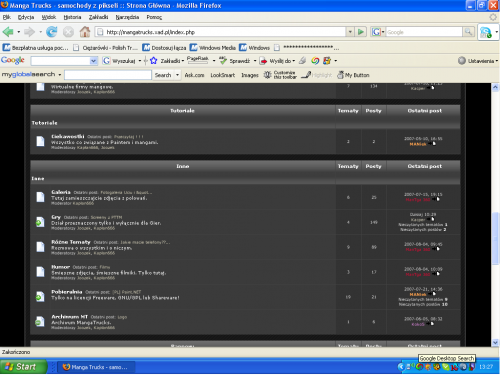Click the Stop loading icon

pos(68,32)
